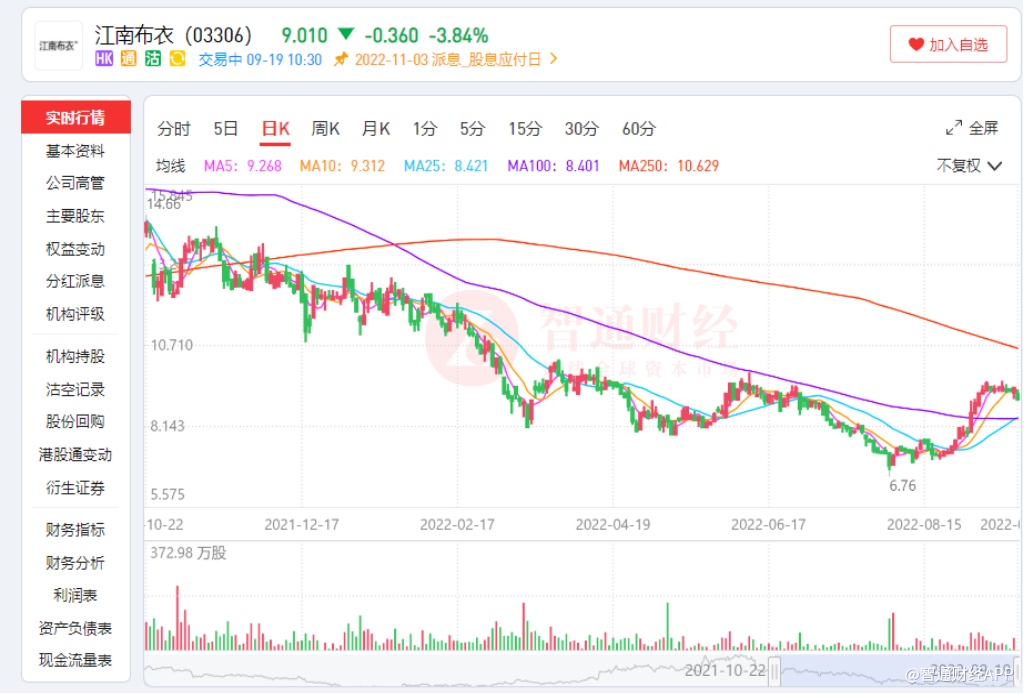Click the 2022-04-19 date axis label
The width and height of the screenshot is (1024, 694).
613,525
